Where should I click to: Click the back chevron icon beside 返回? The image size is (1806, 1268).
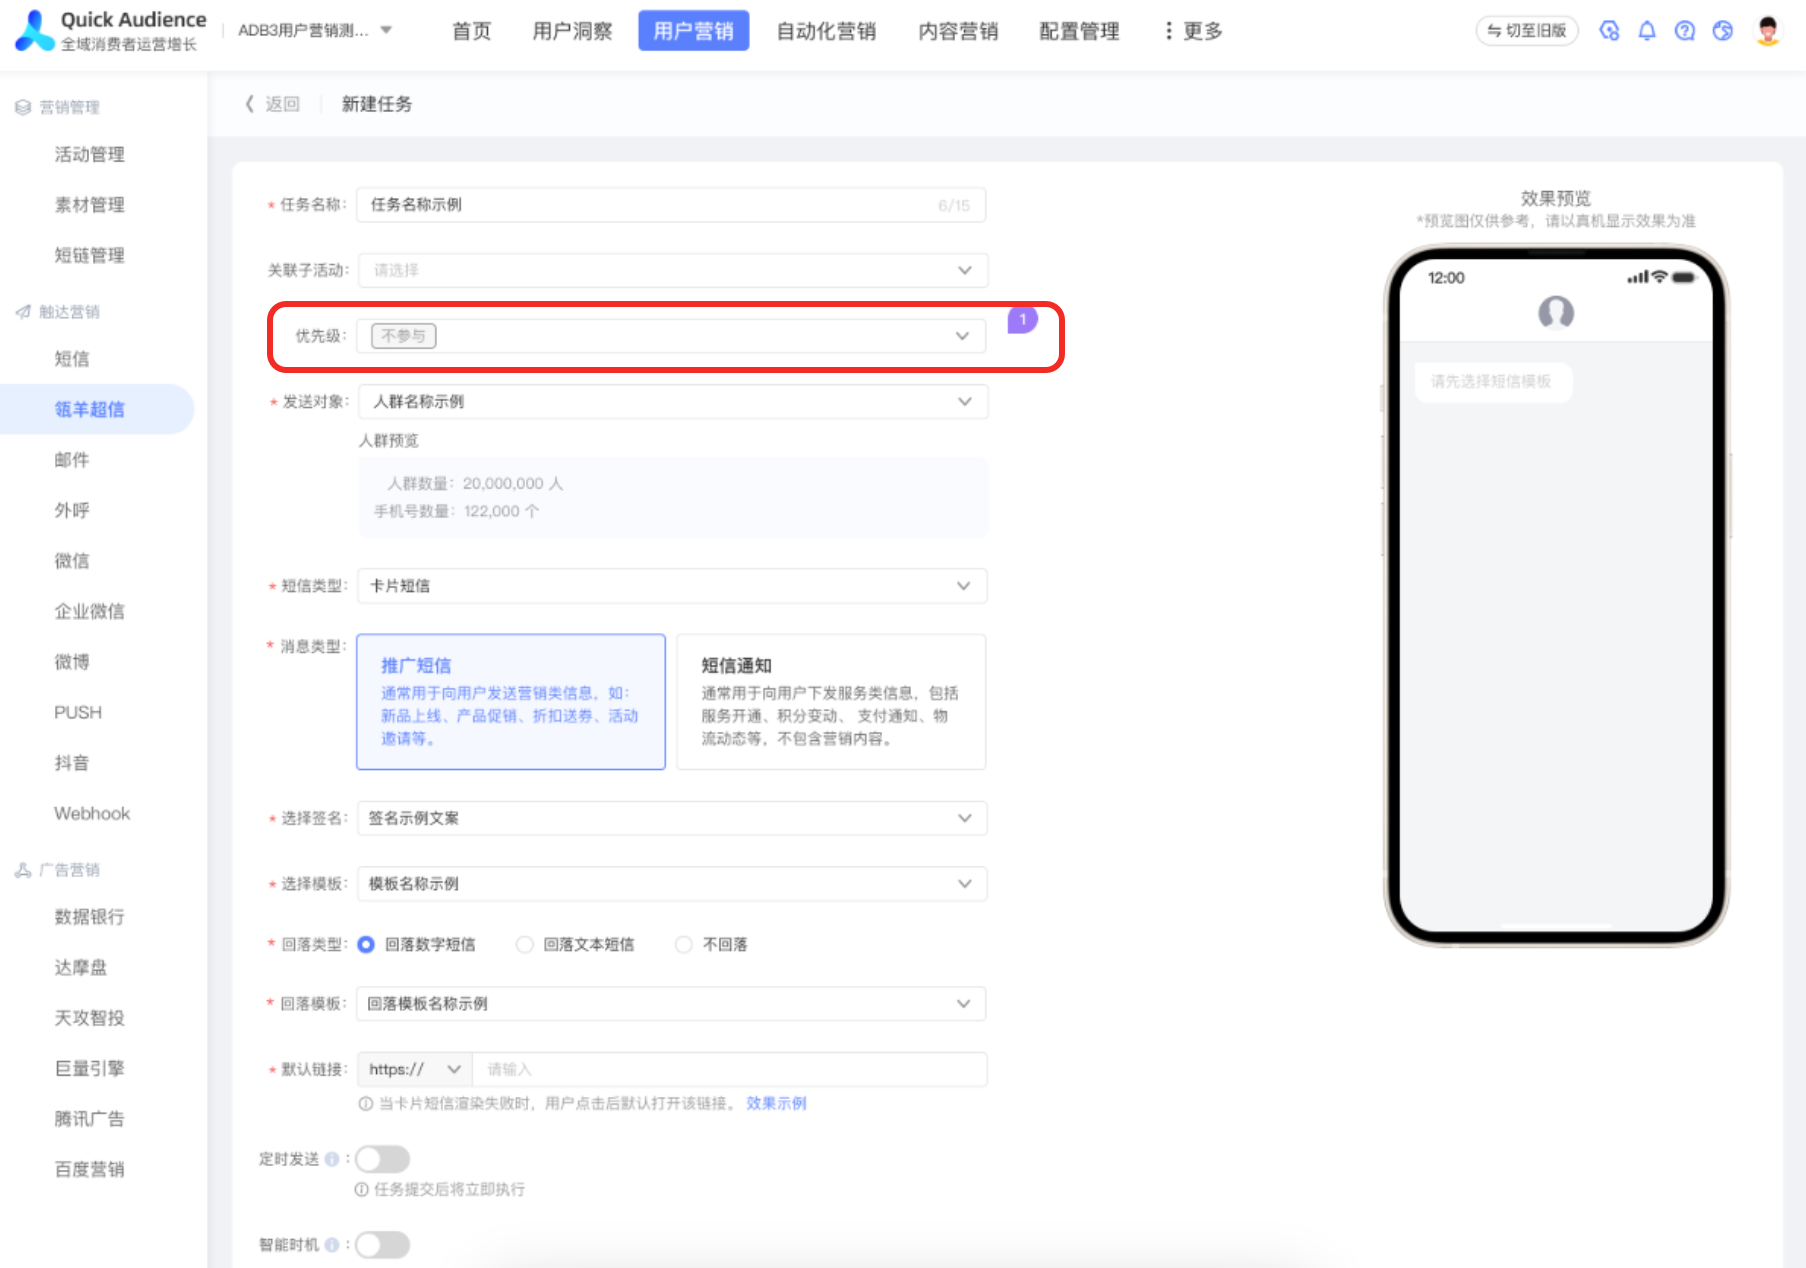[250, 104]
